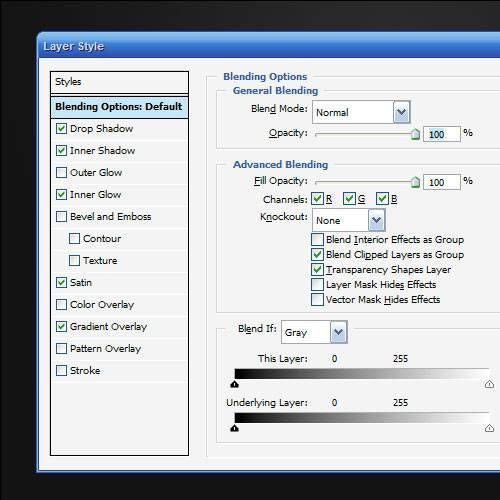Click the Opacity slider handle
Viewport: 500px width, 500px height.
click(415, 134)
